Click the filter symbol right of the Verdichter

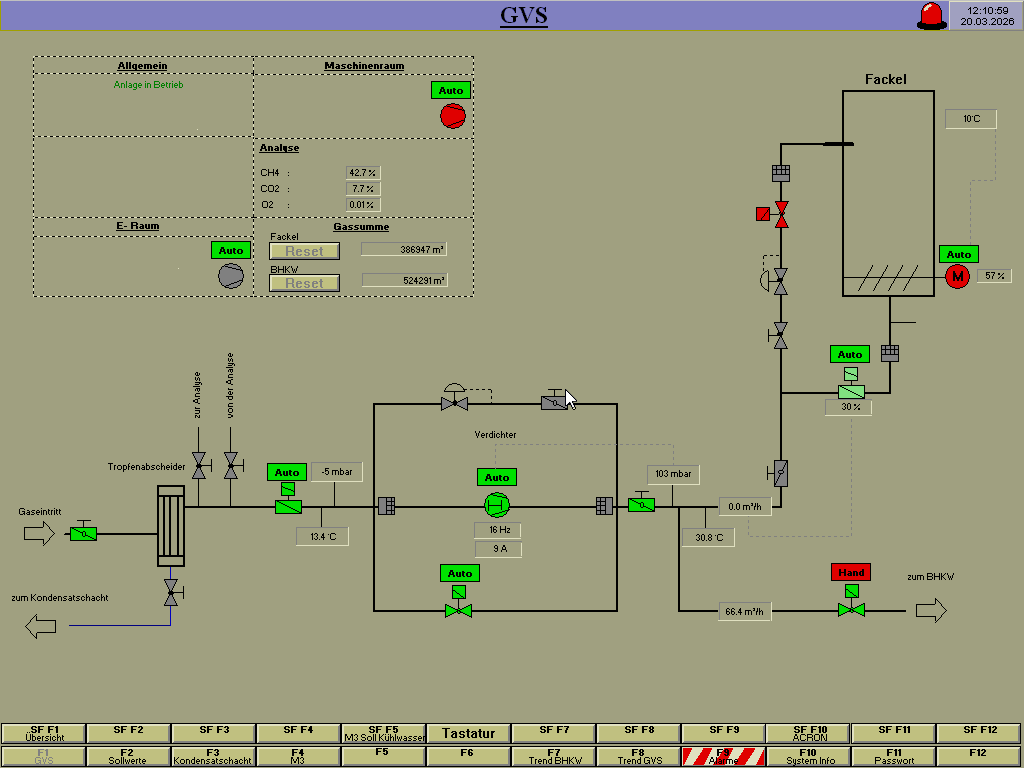[604, 505]
